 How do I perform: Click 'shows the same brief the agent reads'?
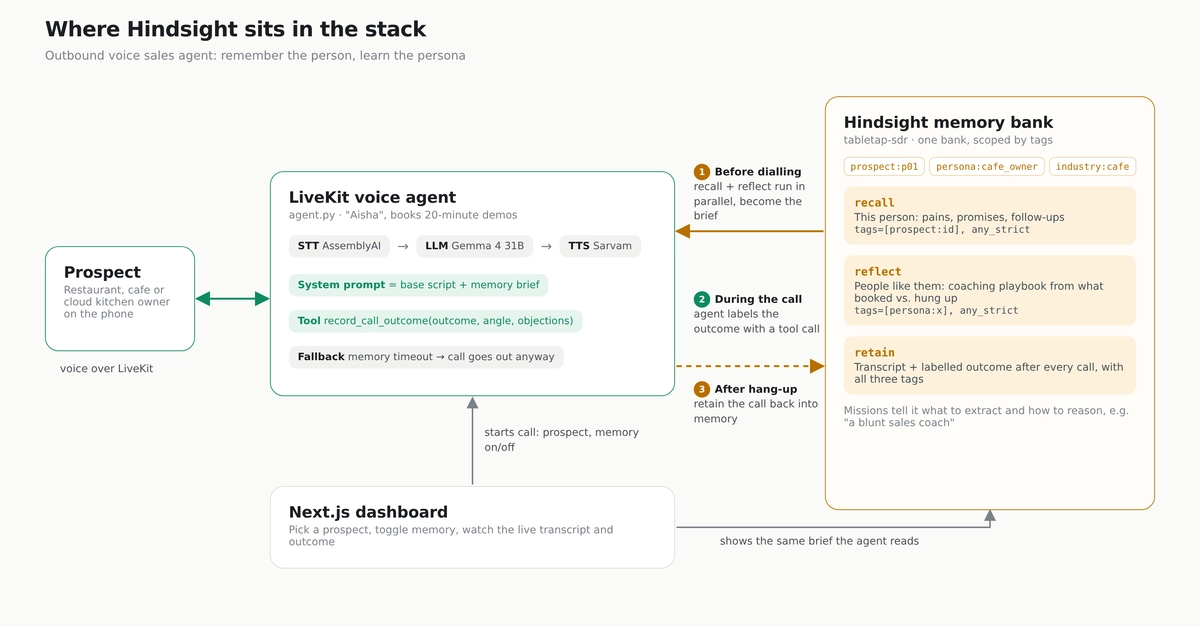click(x=819, y=541)
